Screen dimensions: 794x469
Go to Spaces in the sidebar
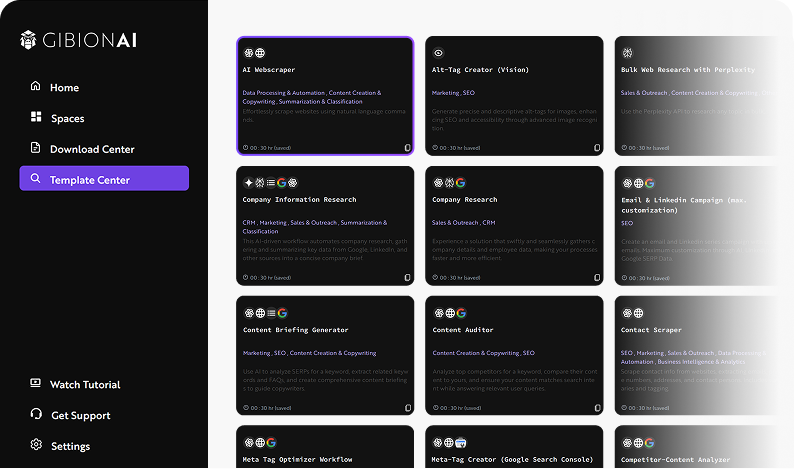68,118
